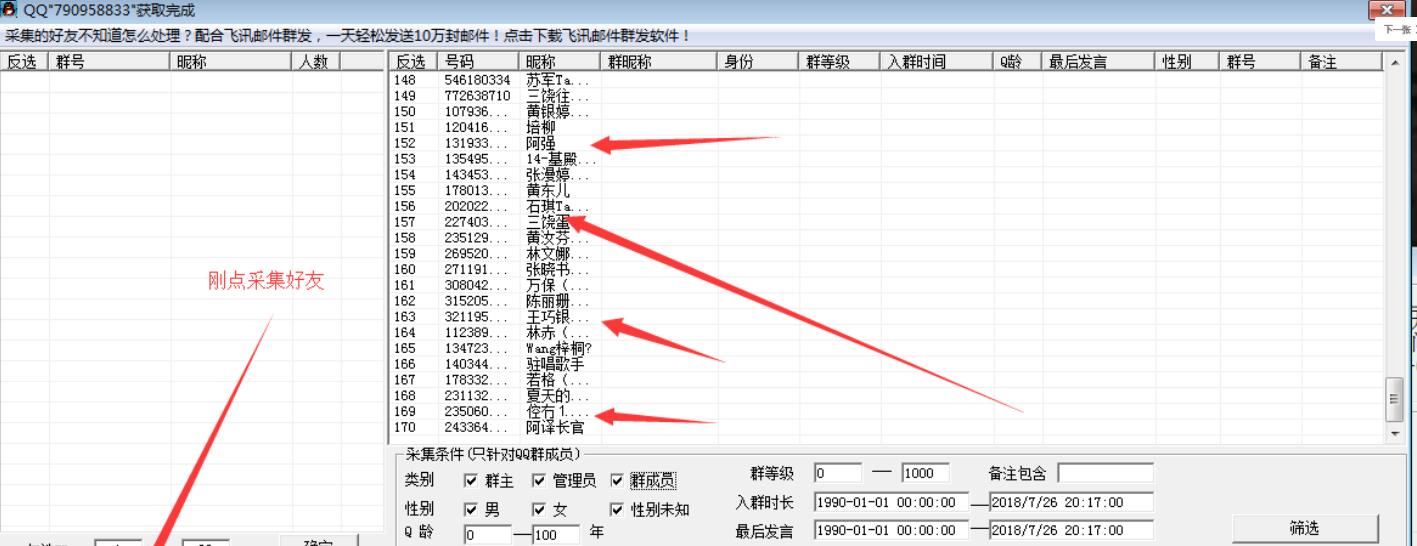Click the QQ penguin icon in the title bar
Viewport: 1417px width, 546px height.
coord(10,10)
